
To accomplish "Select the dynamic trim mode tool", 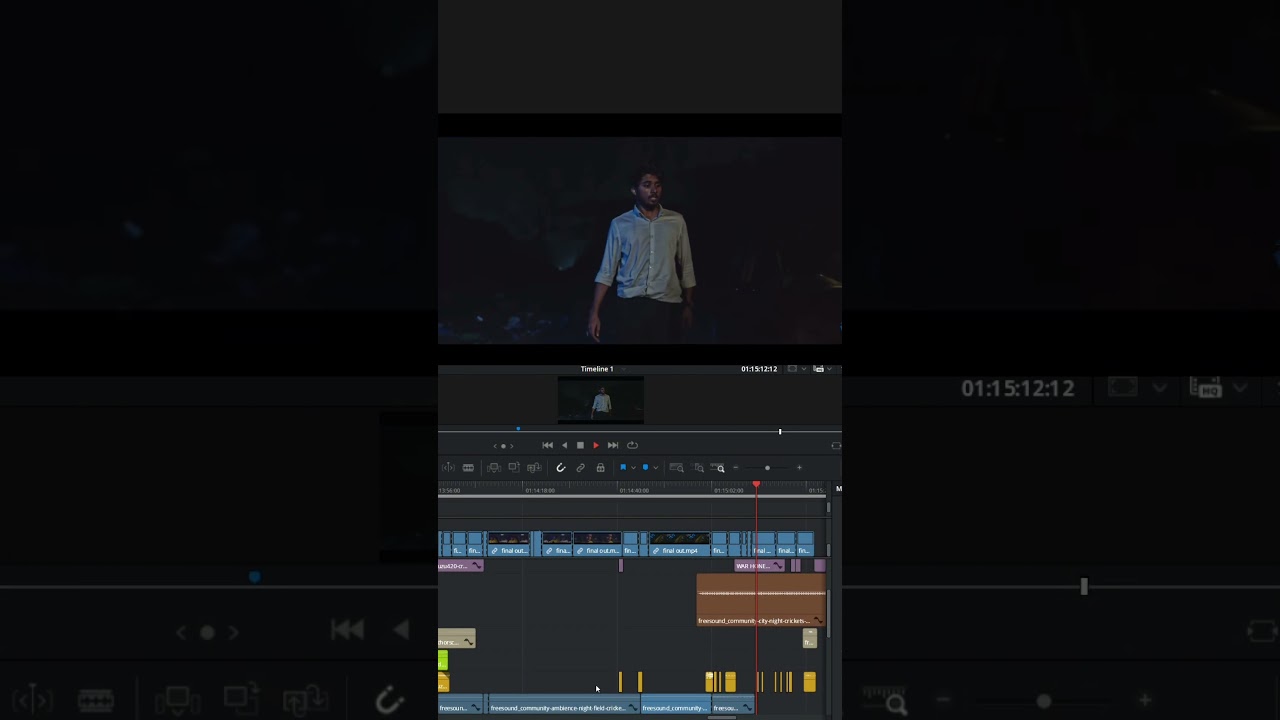I will tap(448, 468).
